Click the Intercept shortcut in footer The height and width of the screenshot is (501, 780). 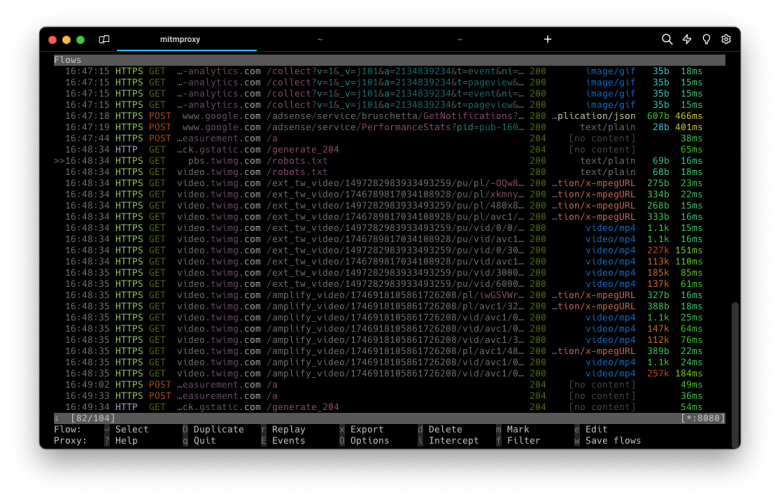click(454, 440)
